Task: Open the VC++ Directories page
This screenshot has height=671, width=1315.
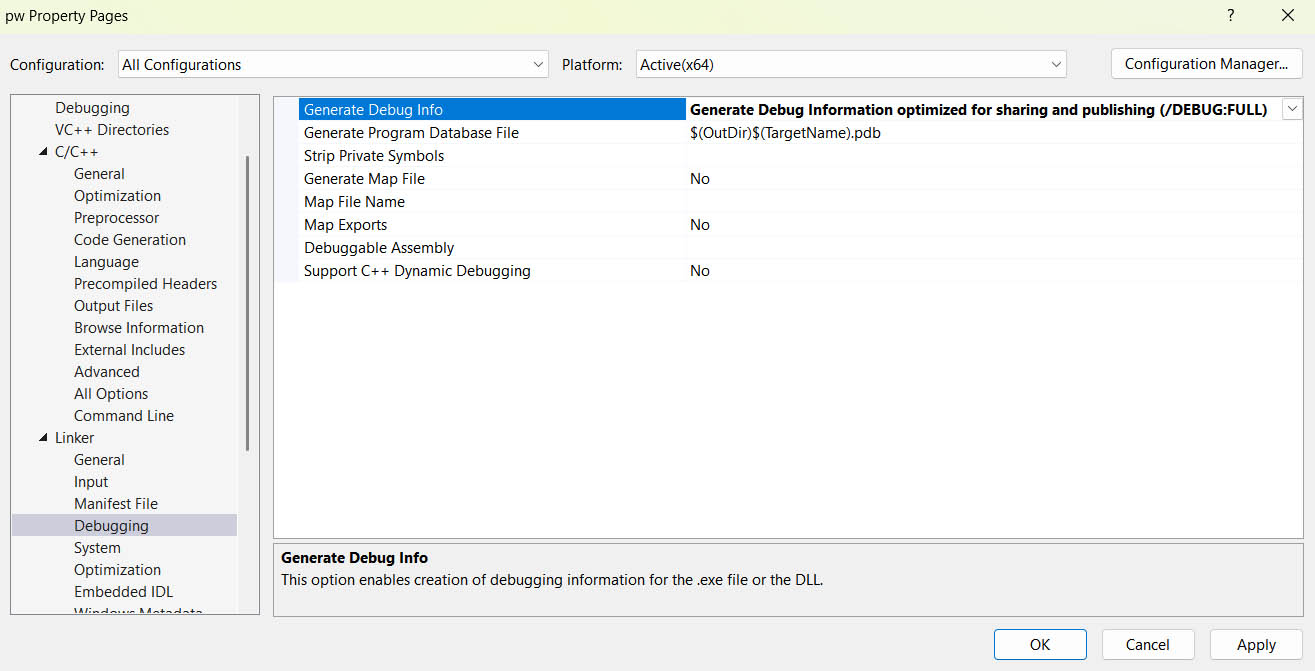Action: (112, 130)
